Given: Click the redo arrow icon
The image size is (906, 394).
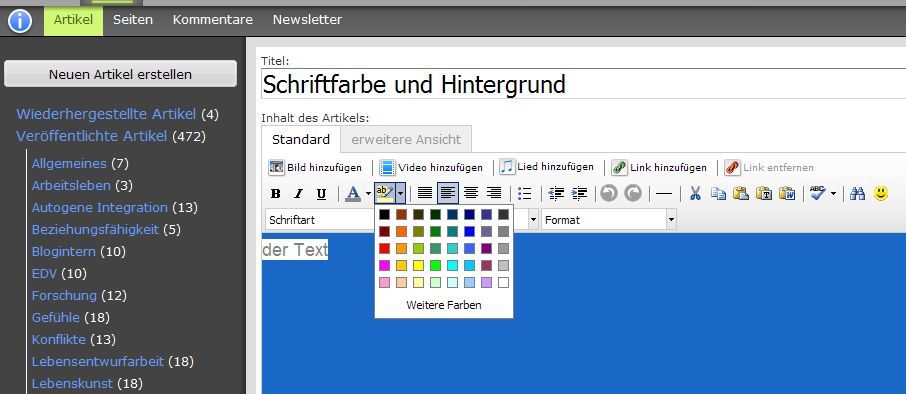Looking at the screenshot, I should (633, 193).
